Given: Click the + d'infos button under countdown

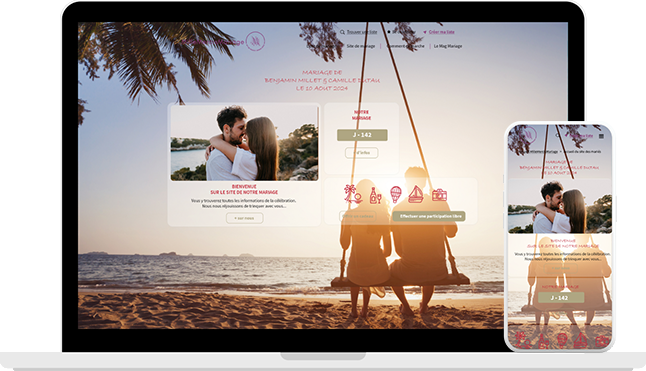Looking at the screenshot, I should 361,153.
